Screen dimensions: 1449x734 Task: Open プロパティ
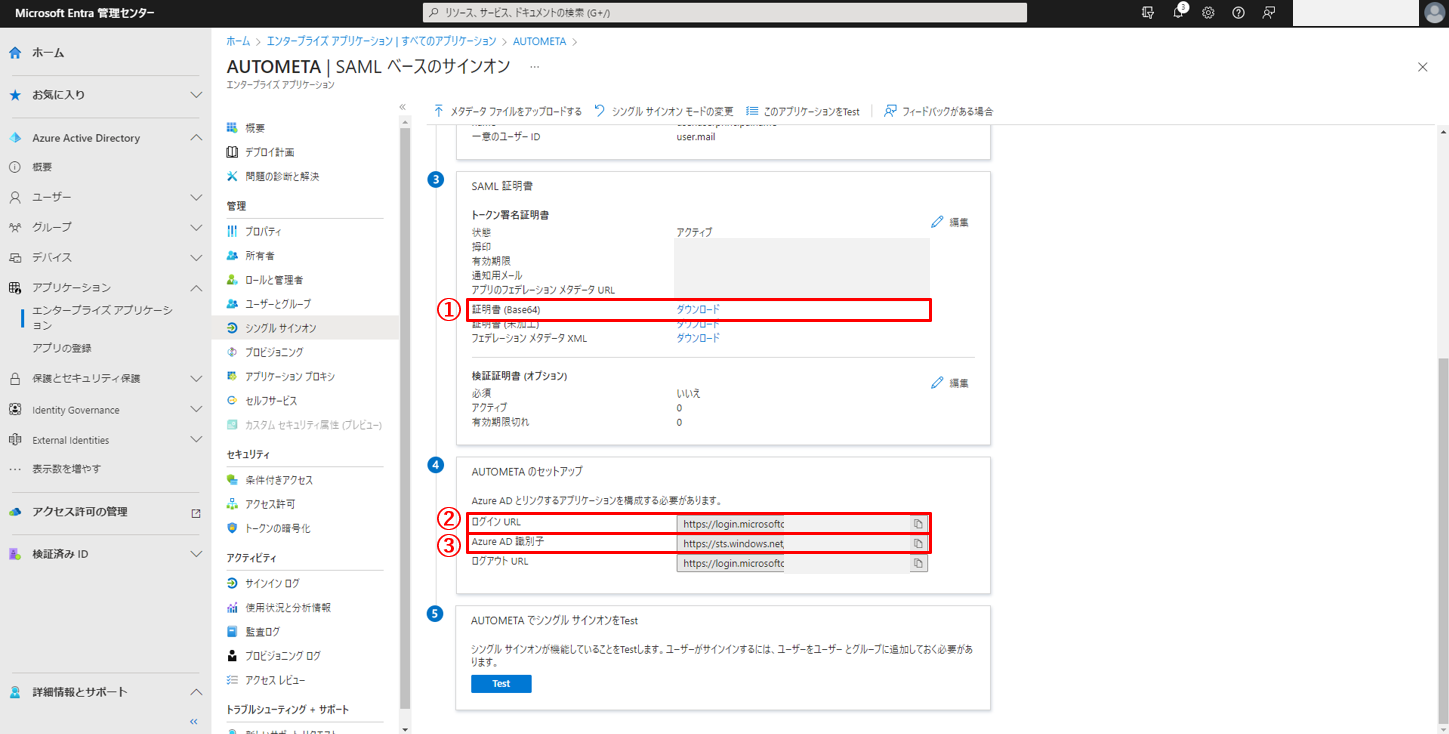click(263, 231)
